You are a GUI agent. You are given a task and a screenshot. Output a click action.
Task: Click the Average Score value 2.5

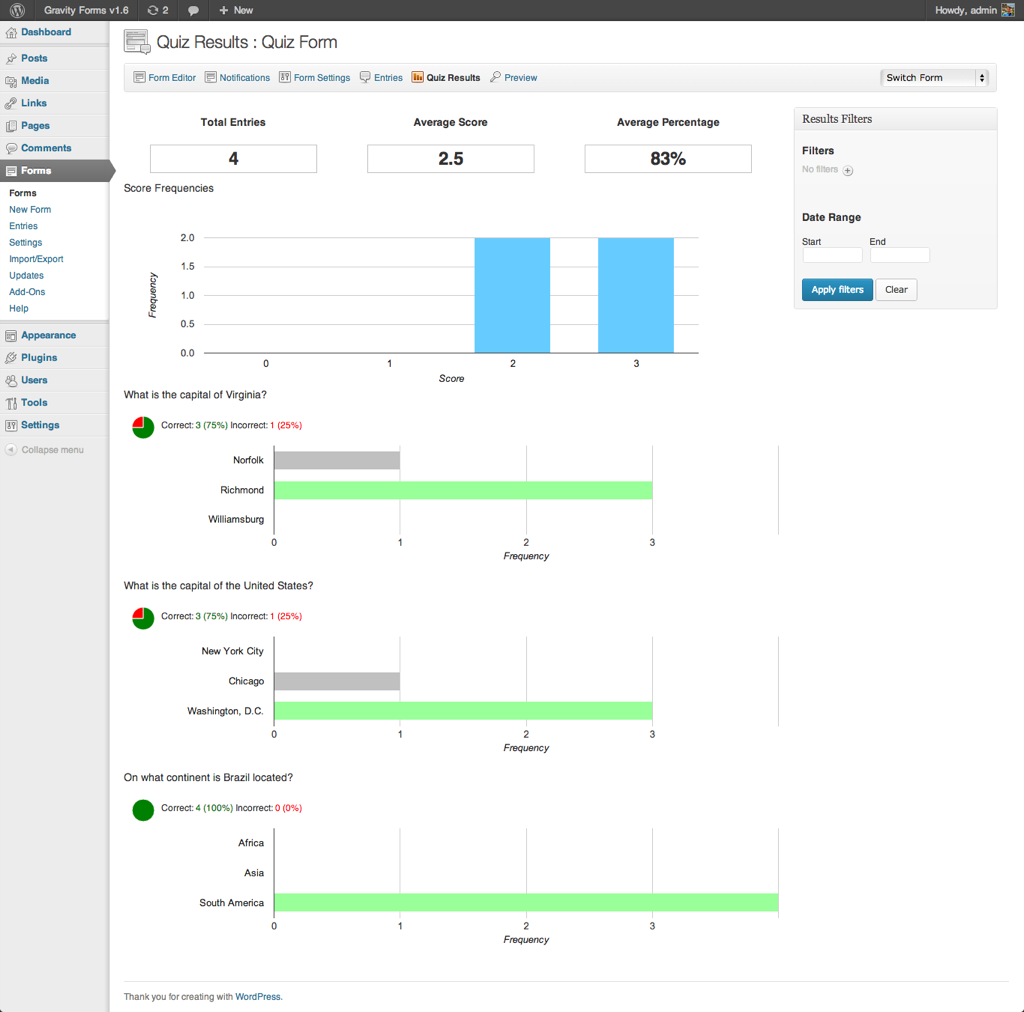coord(451,159)
